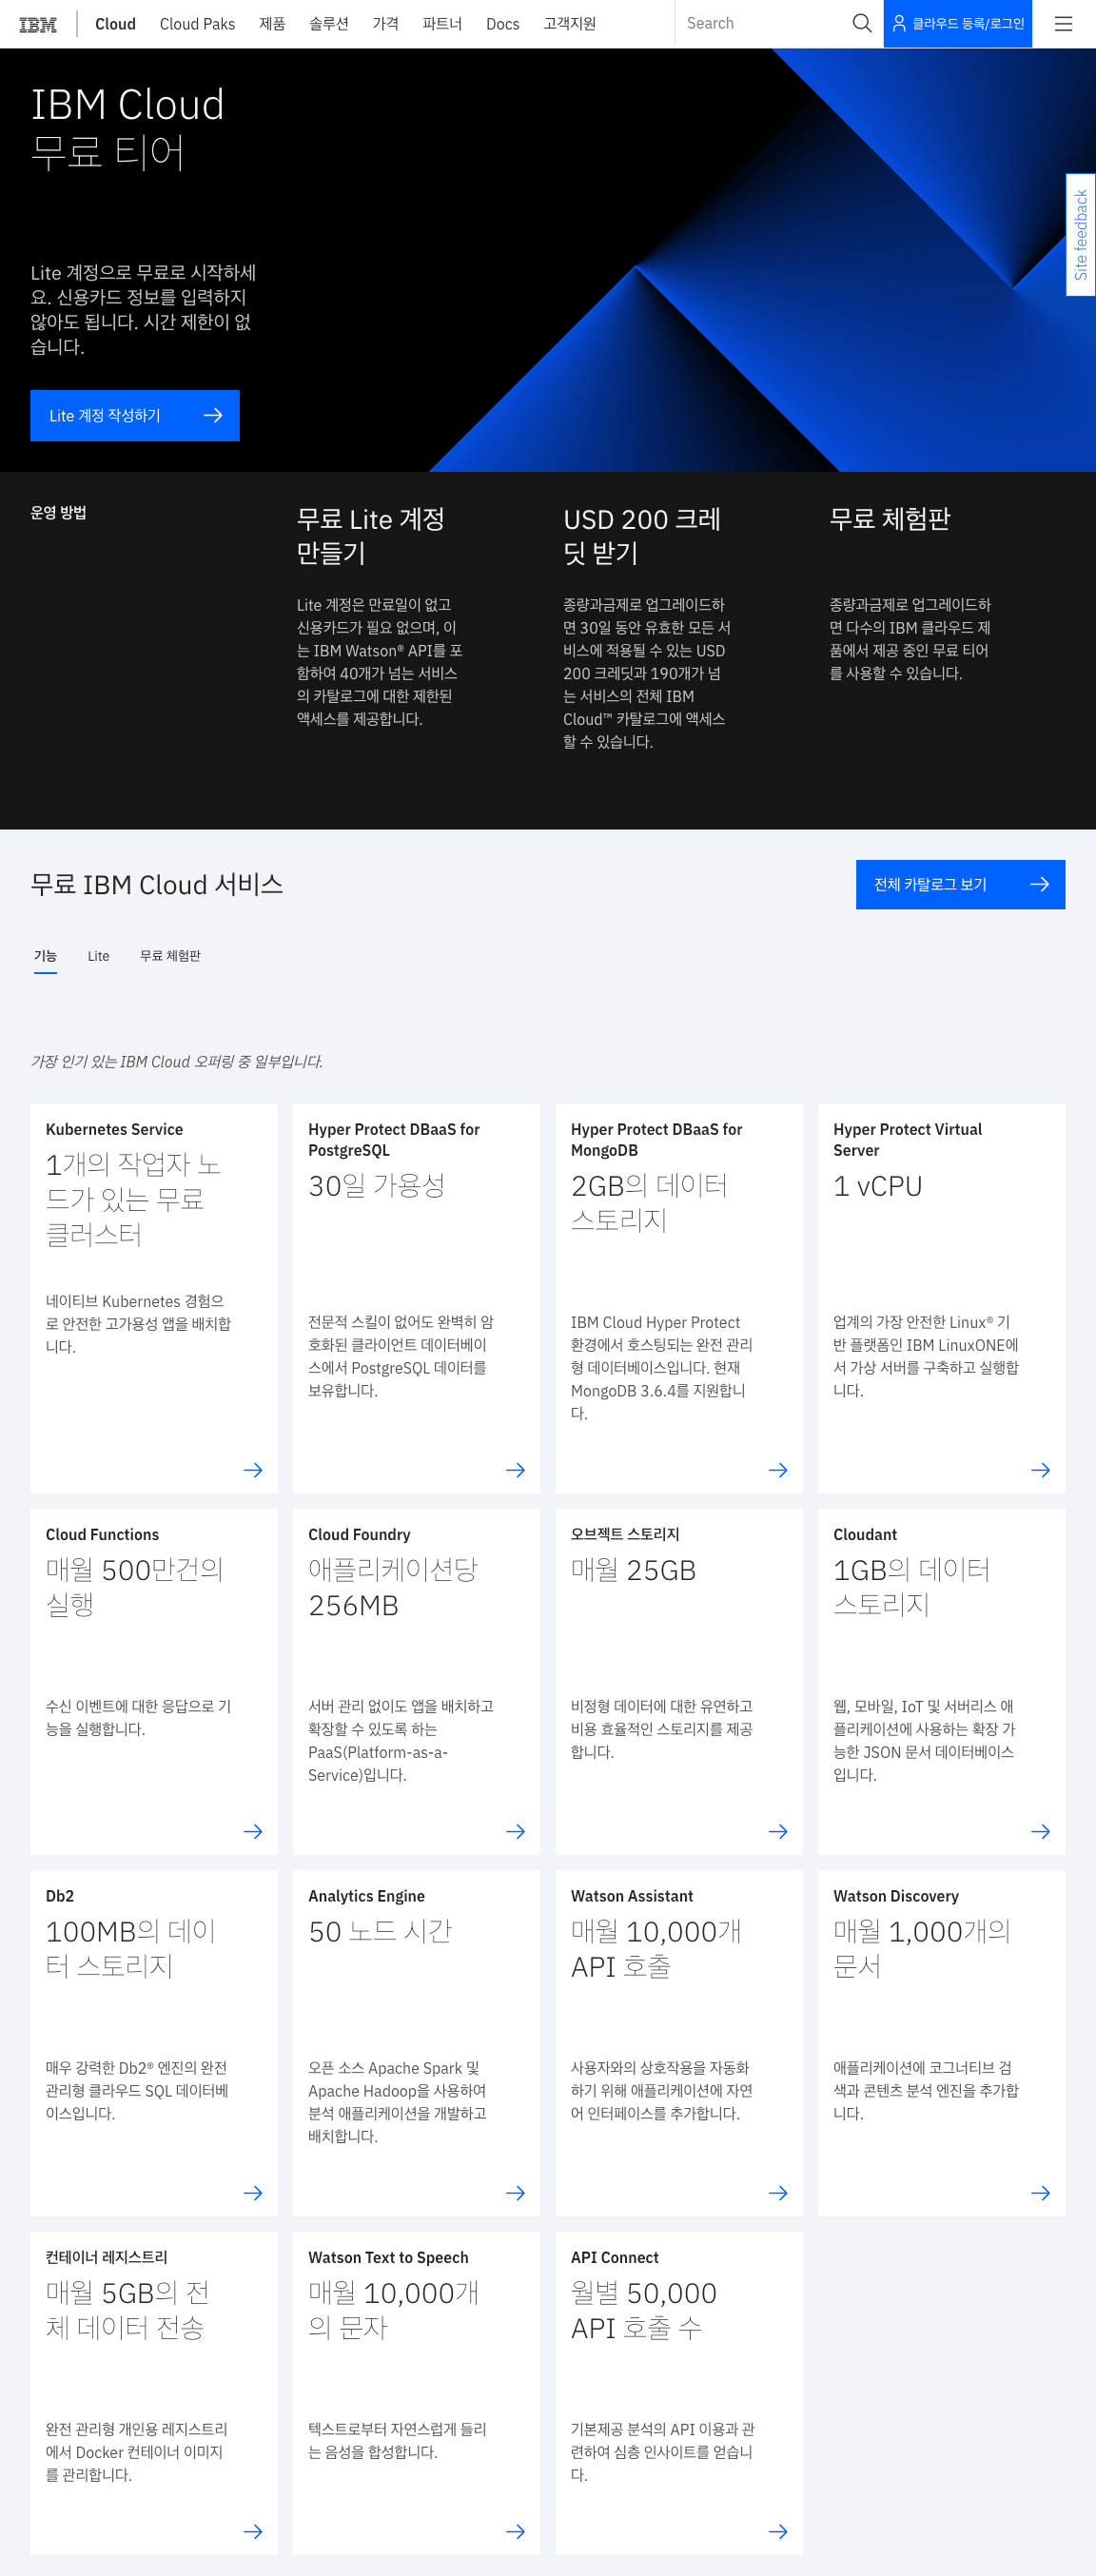Click the Lite 계정 작성하기 button
The image size is (1096, 2576).
(x=135, y=415)
